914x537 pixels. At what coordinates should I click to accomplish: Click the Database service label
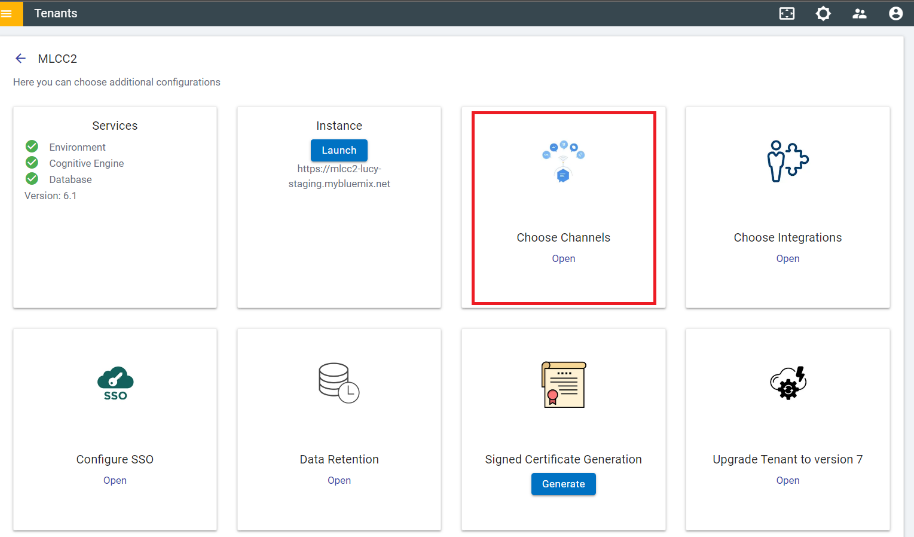[70, 180]
